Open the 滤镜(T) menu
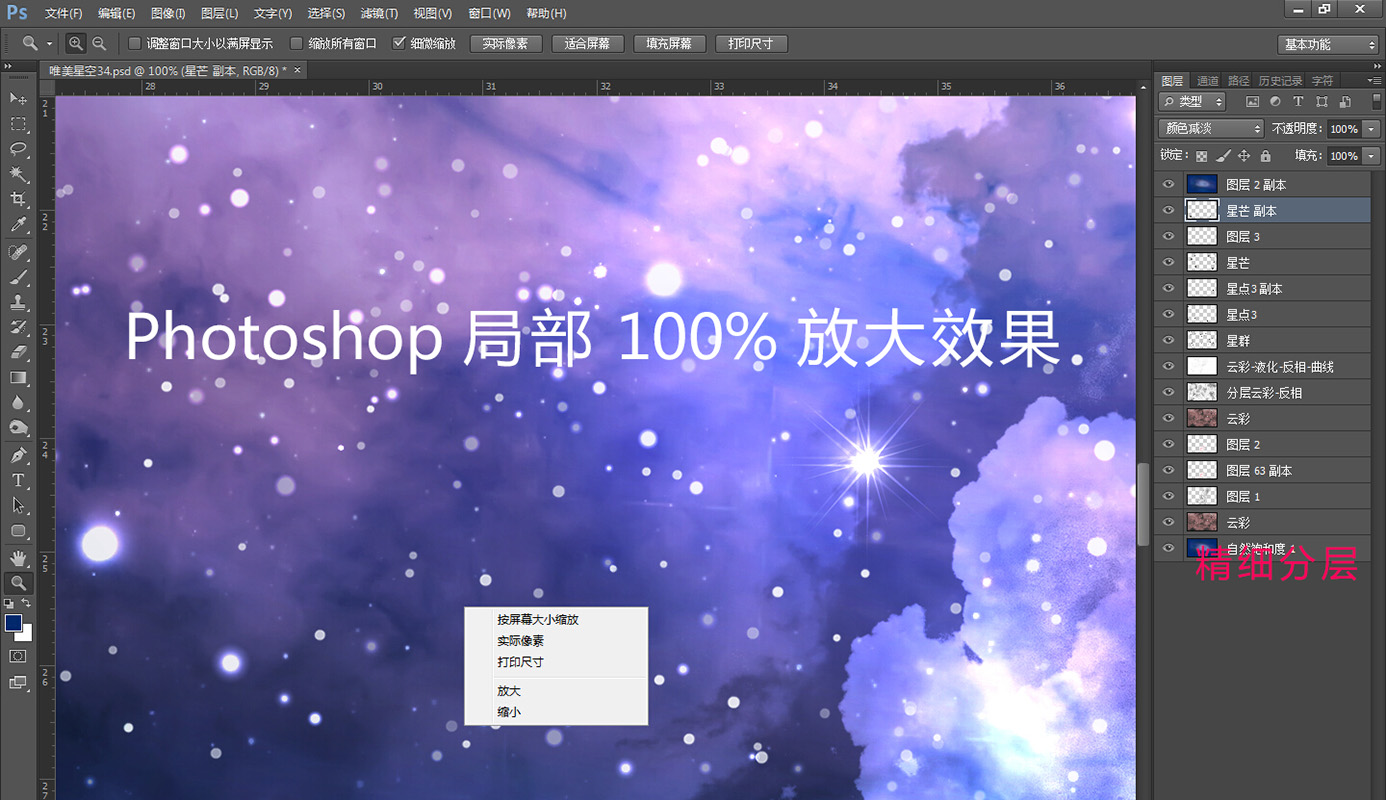 pos(379,13)
